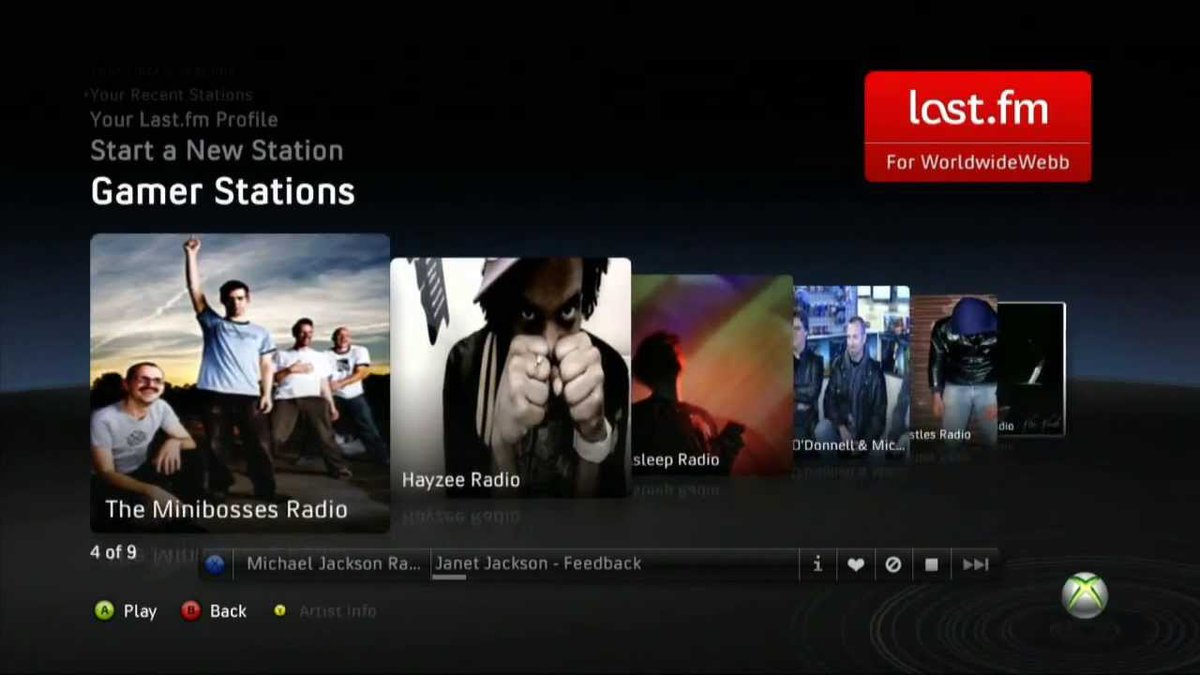Image resolution: width=1200 pixels, height=675 pixels.
Task: Go to Your Last.fm Profile
Action: coord(184,120)
